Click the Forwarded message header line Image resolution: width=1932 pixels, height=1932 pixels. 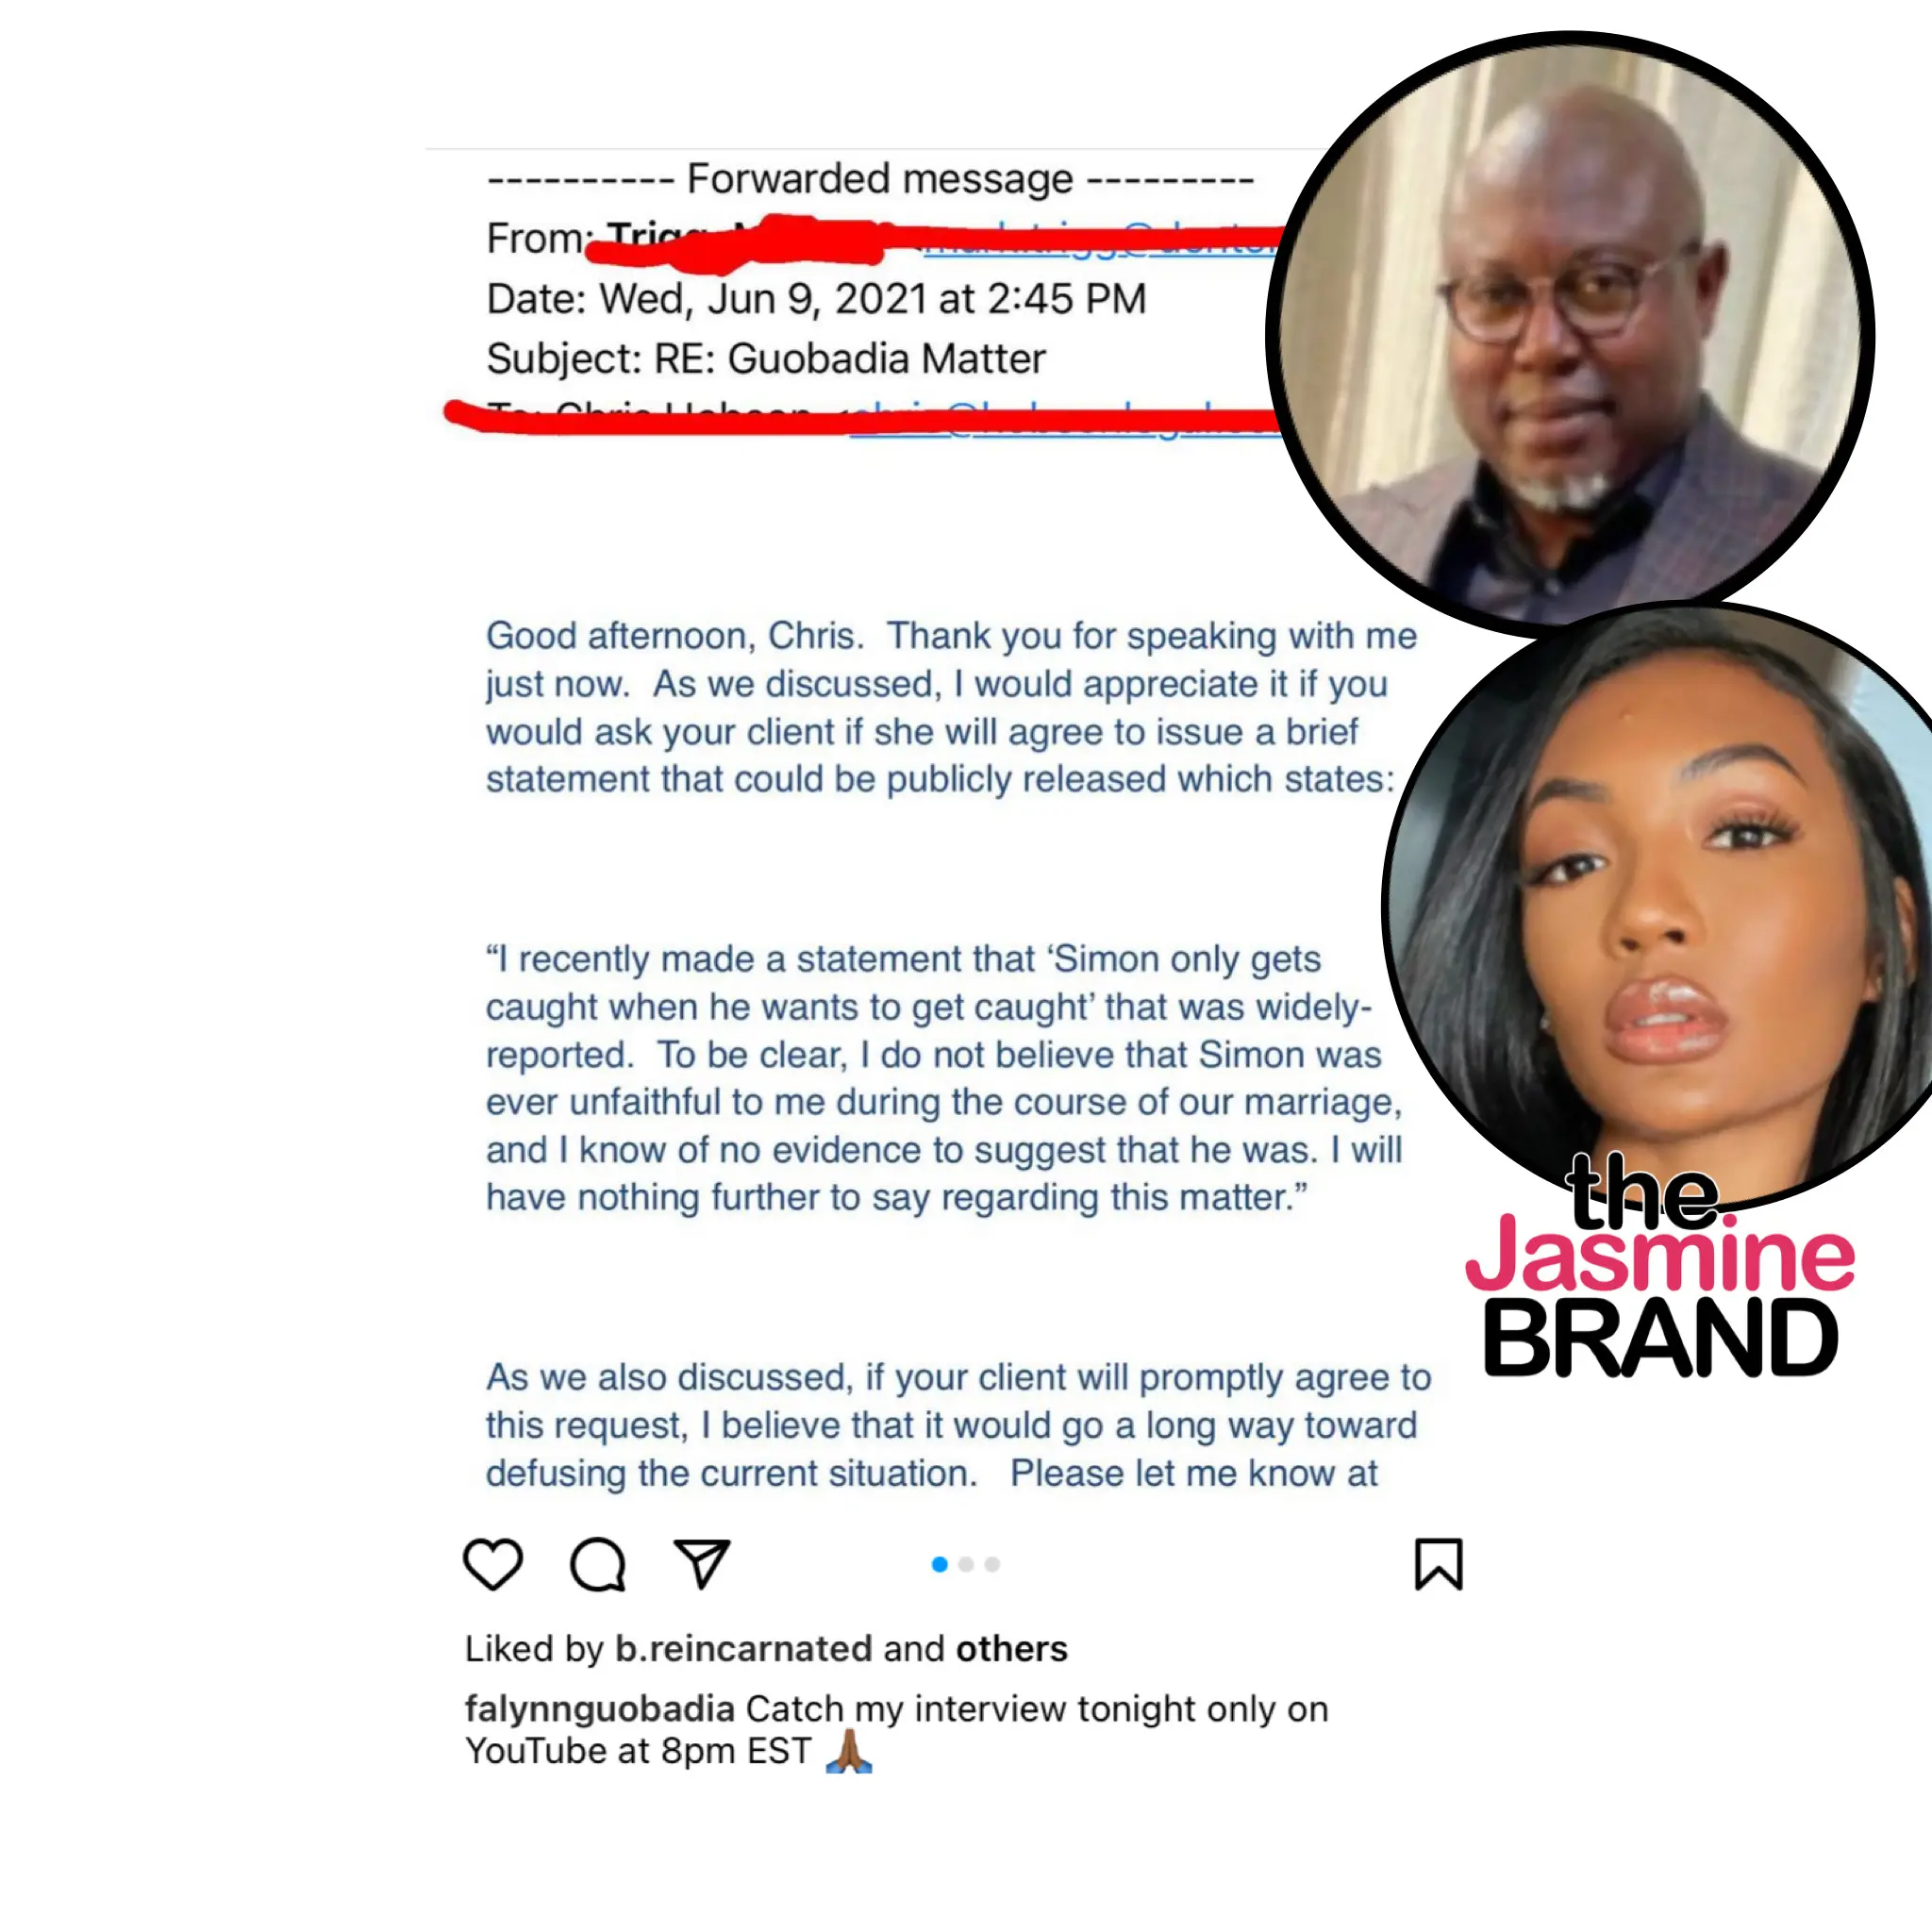point(870,179)
